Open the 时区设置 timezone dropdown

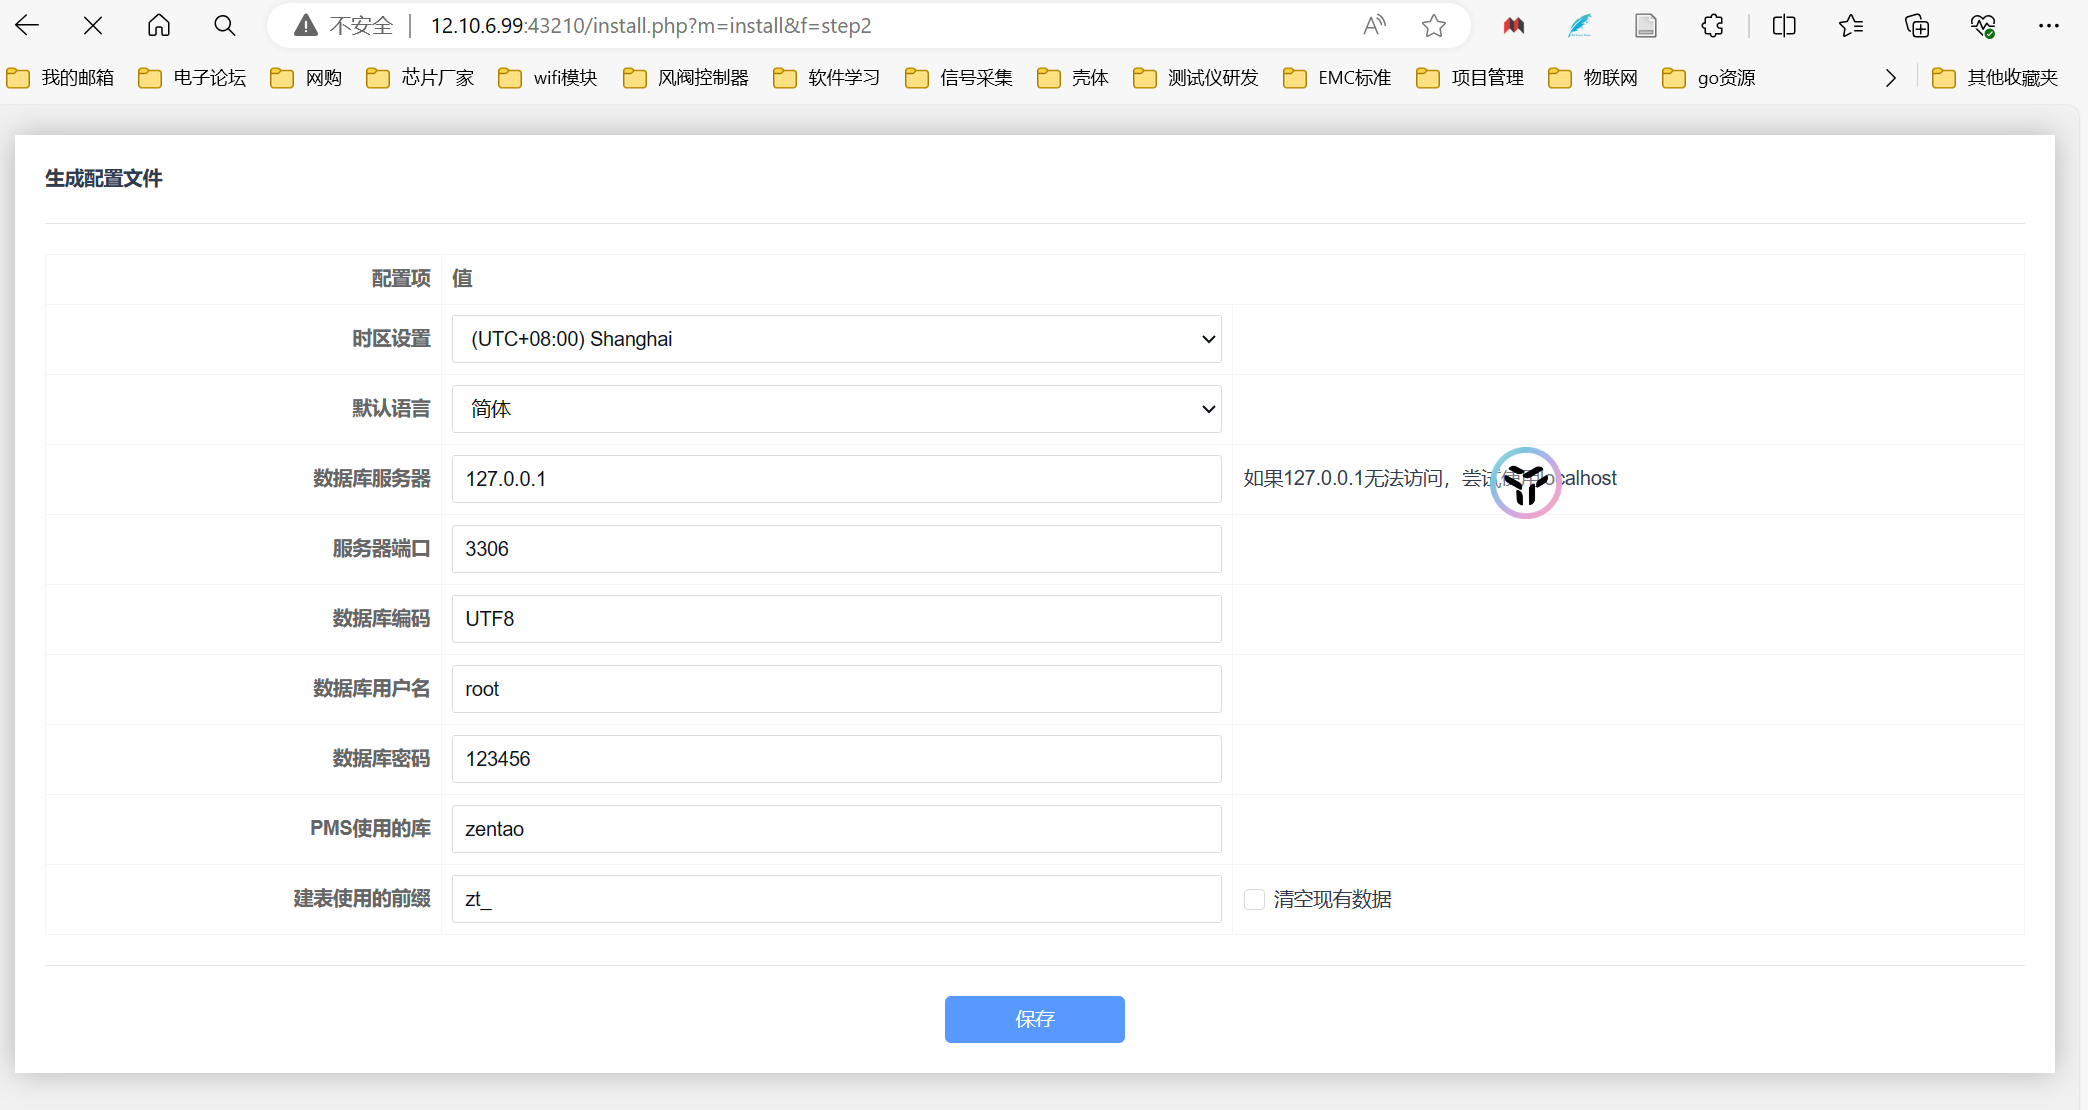click(836, 339)
